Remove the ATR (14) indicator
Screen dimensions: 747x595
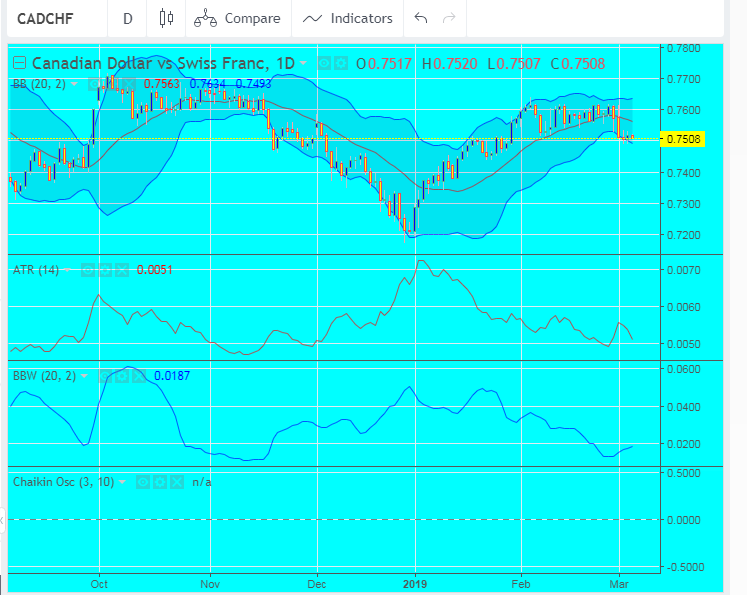[x=121, y=270]
